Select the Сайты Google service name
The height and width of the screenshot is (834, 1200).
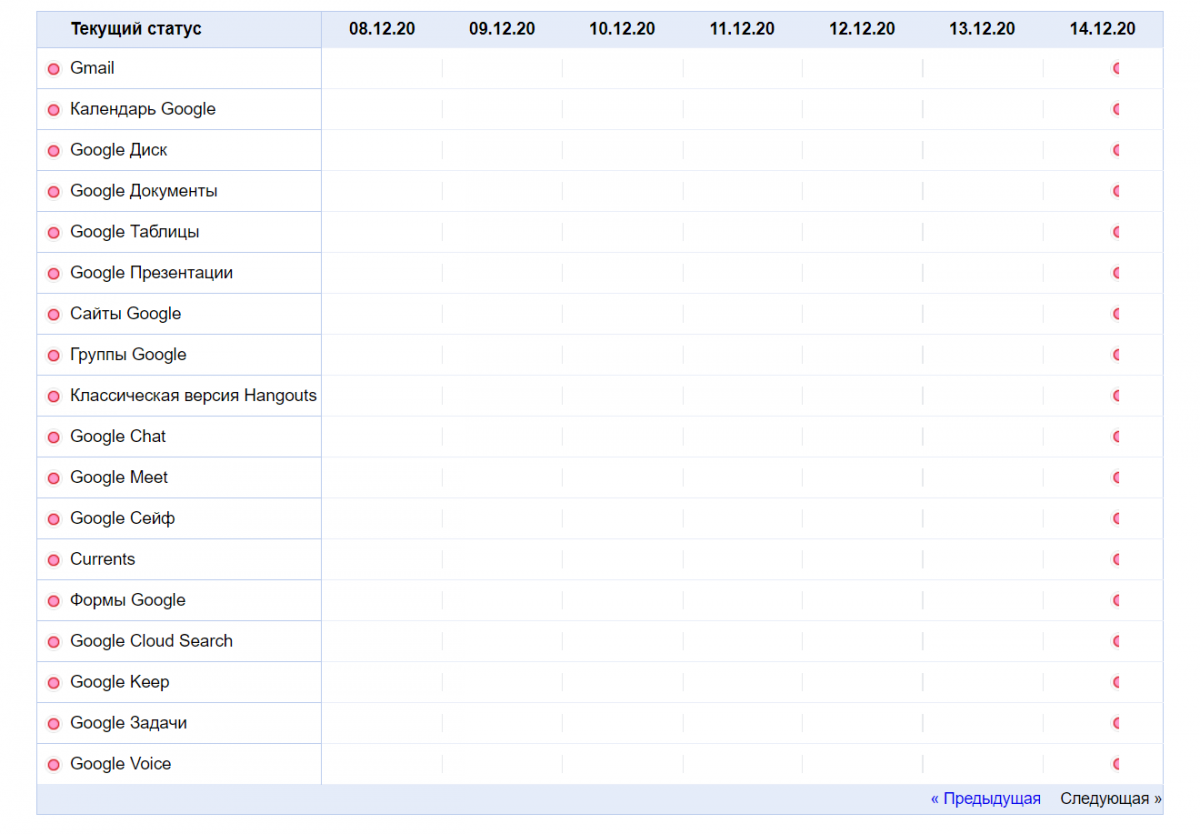[126, 314]
